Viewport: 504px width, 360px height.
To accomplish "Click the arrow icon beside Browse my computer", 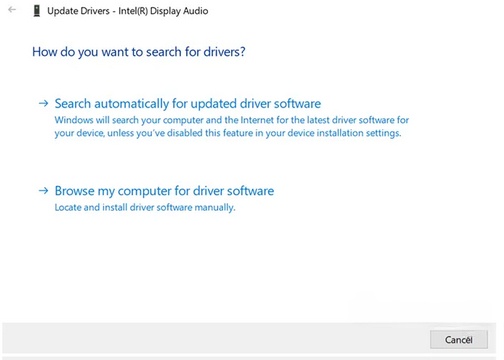I will click(x=43, y=191).
